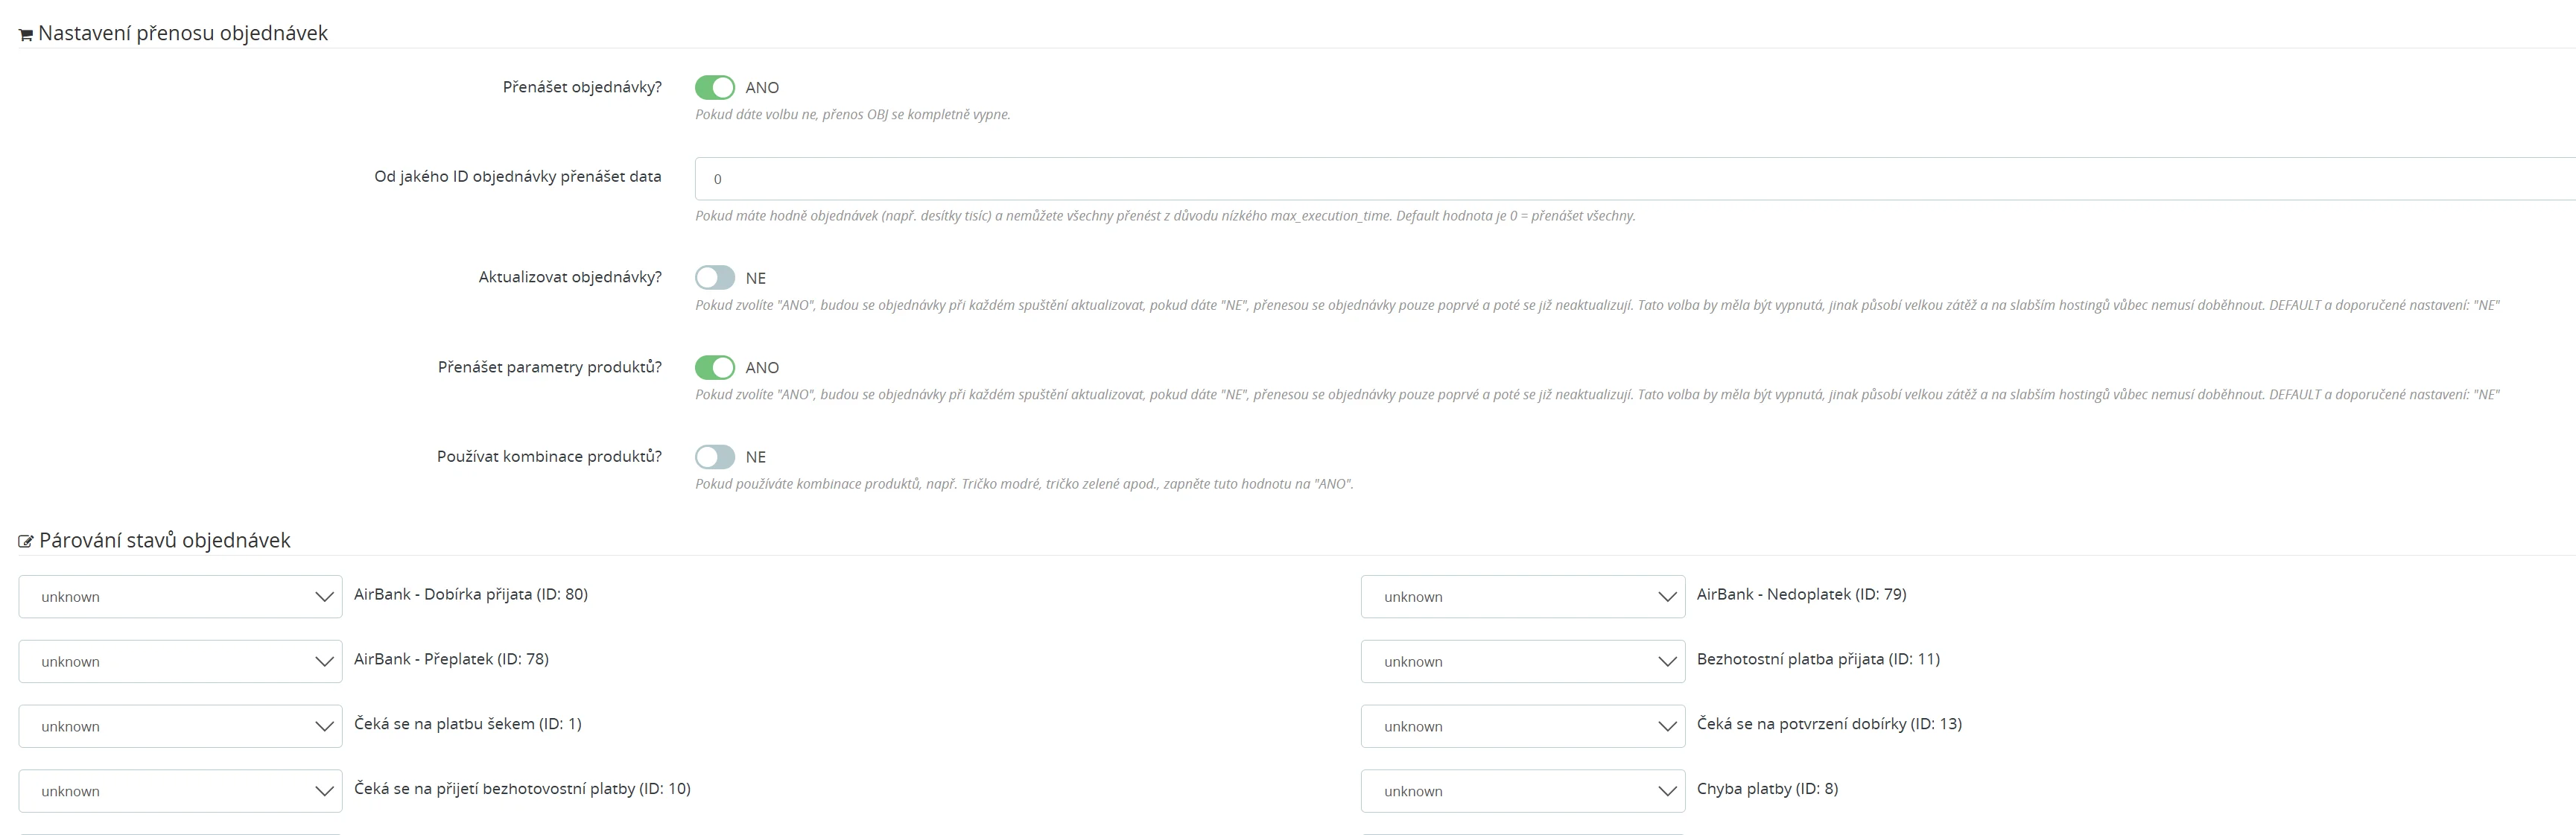Open dropdown for Čeká se na přijetí bezhotovostní platby
Image resolution: width=2576 pixels, height=835 pixels.
181,791
